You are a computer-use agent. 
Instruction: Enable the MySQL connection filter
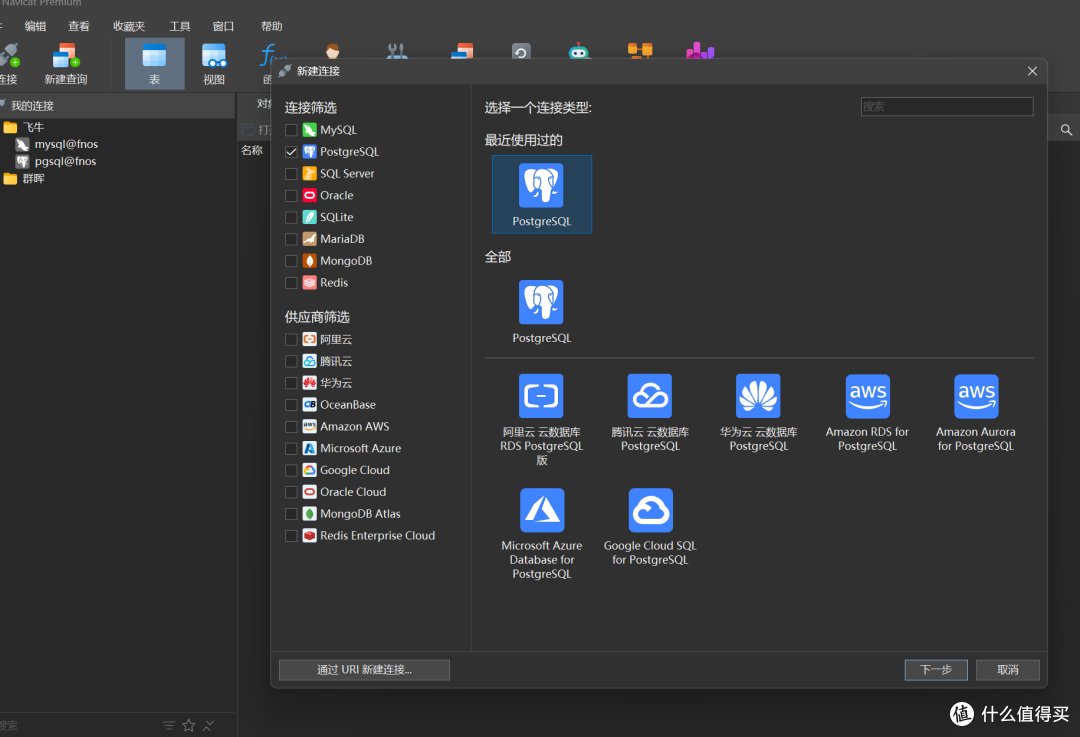click(x=291, y=130)
